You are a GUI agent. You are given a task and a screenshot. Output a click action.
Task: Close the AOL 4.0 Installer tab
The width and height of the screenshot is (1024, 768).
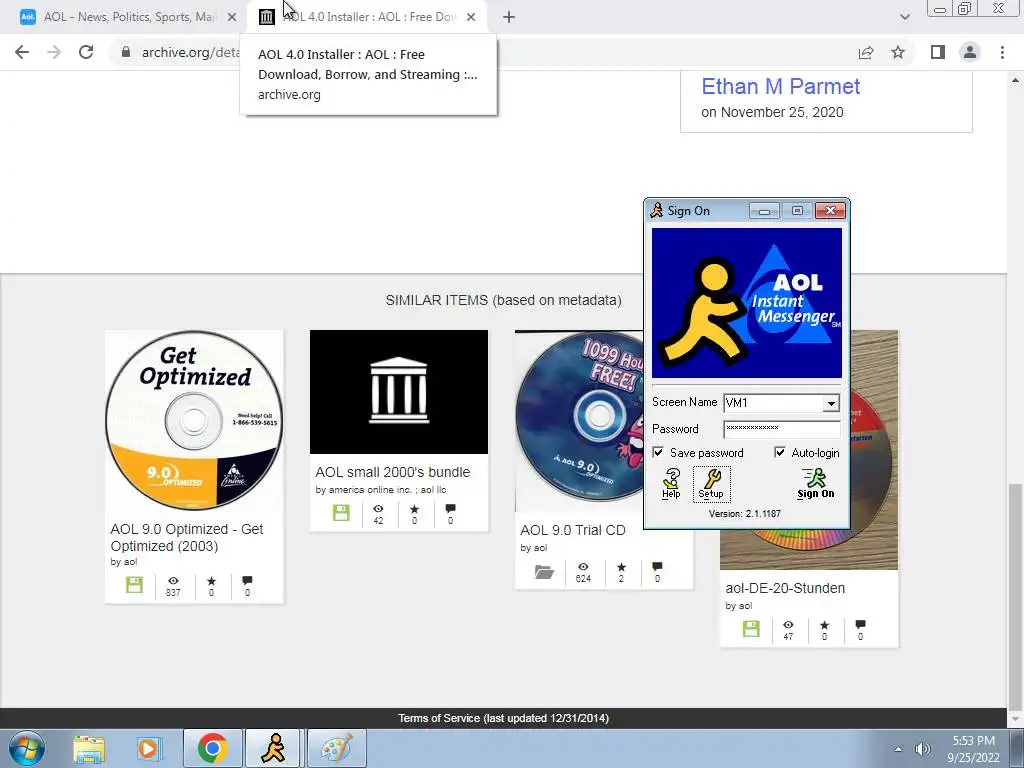click(471, 17)
